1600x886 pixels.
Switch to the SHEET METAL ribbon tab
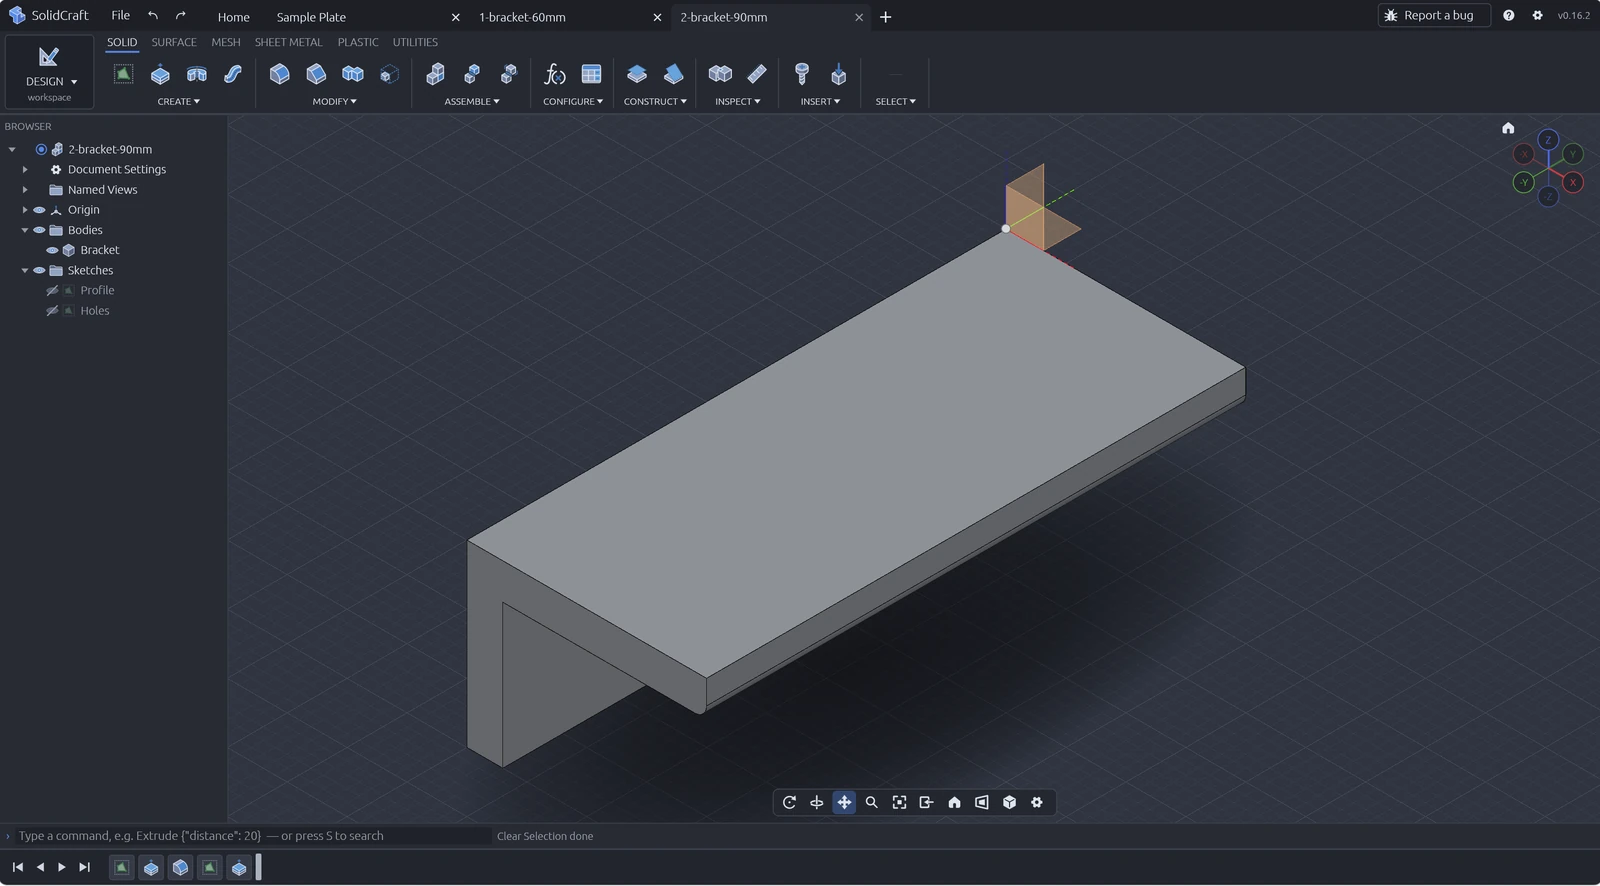(x=288, y=42)
